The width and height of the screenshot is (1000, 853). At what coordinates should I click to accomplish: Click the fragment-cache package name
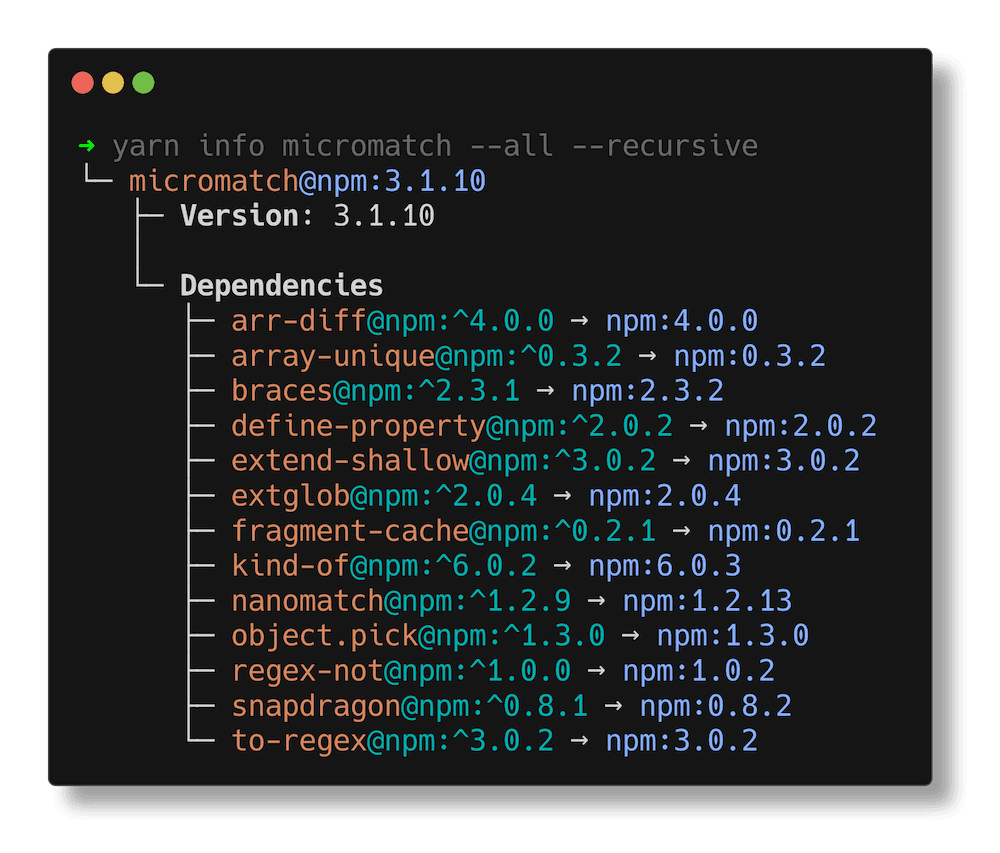click(x=349, y=531)
